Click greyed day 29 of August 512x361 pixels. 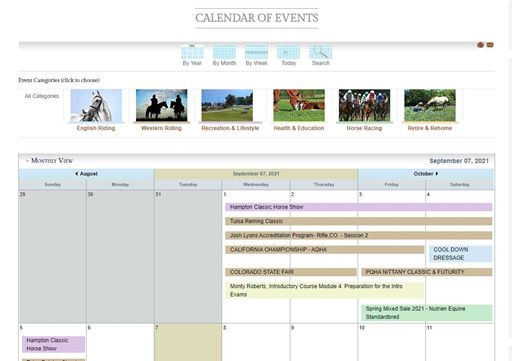pos(22,194)
